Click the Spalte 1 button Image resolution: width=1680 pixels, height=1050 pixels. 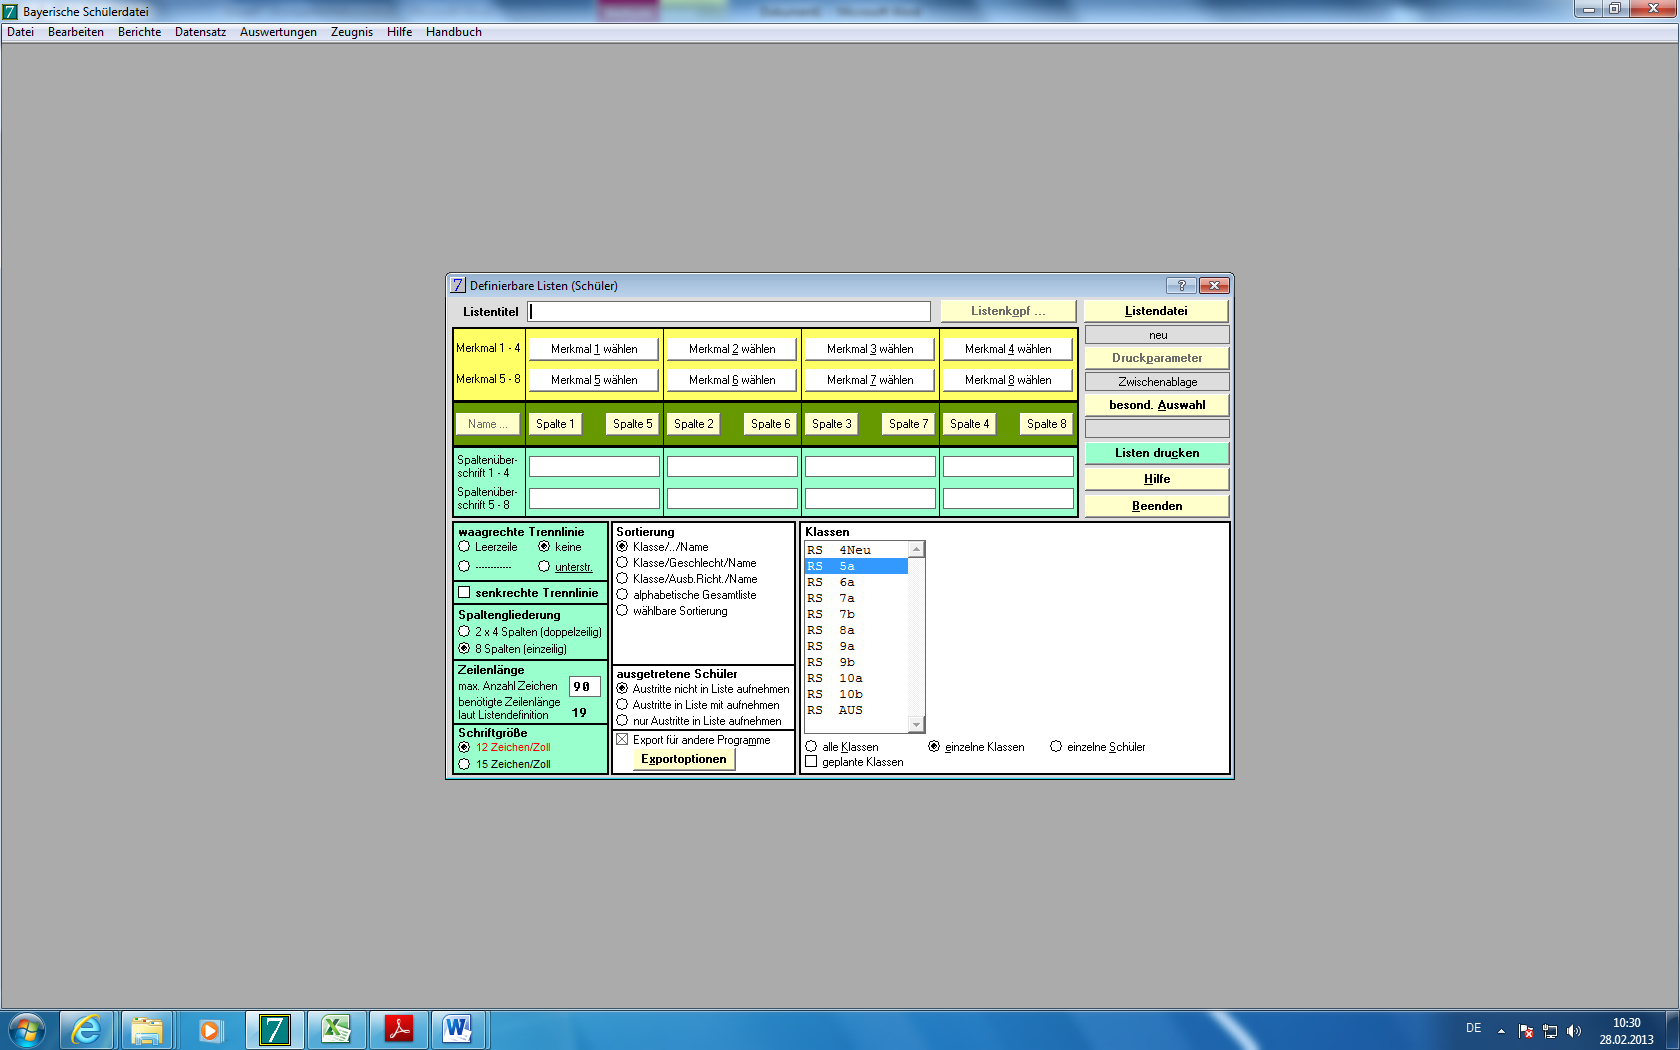pyautogui.click(x=555, y=424)
